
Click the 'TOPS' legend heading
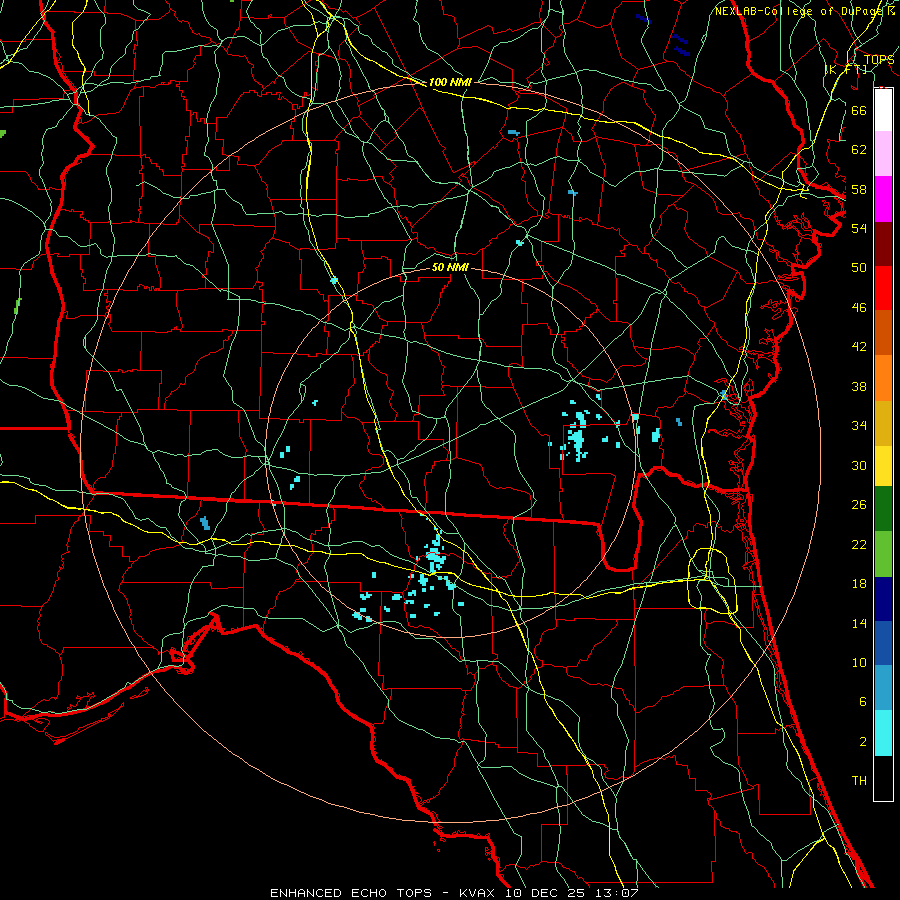(x=879, y=59)
